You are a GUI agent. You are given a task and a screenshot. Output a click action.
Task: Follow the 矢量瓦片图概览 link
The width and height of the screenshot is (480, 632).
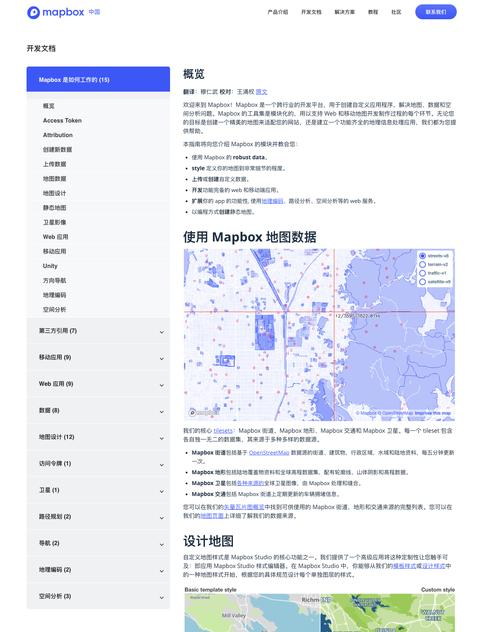(x=244, y=507)
